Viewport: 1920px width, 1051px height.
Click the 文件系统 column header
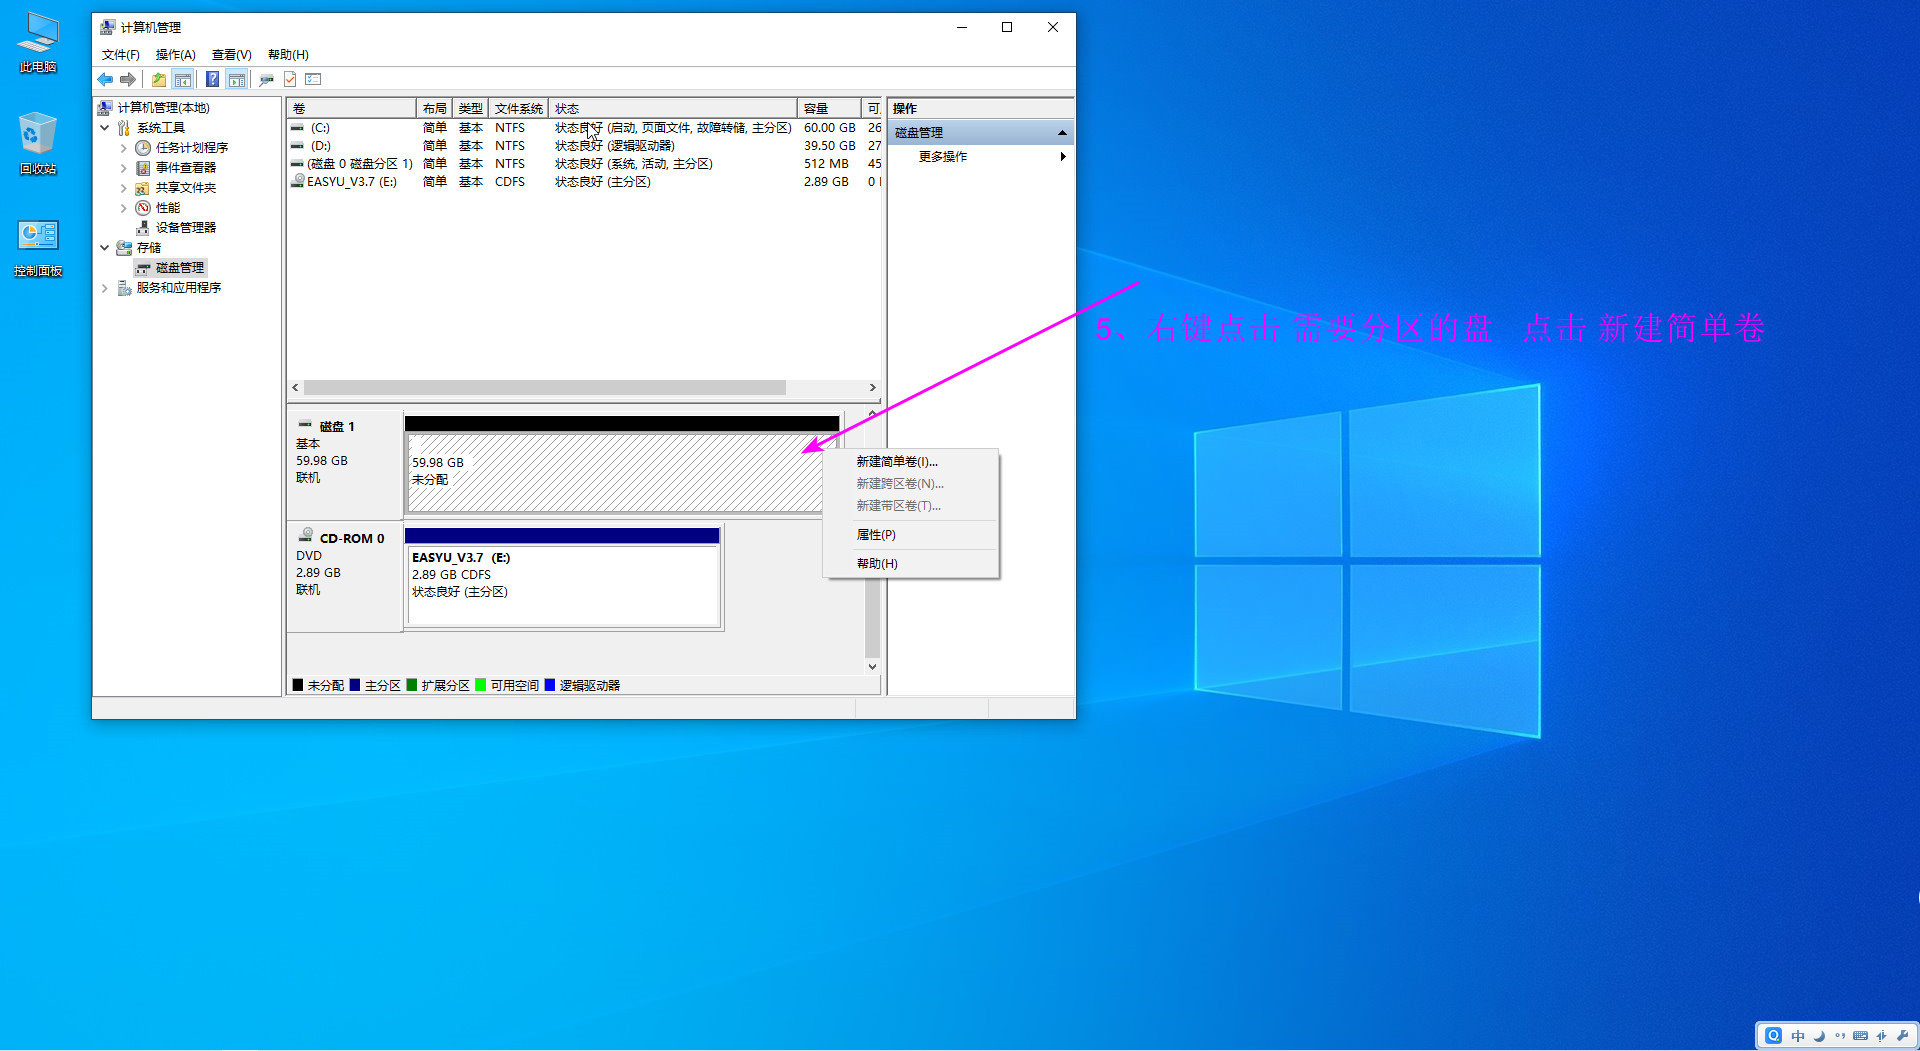518,108
